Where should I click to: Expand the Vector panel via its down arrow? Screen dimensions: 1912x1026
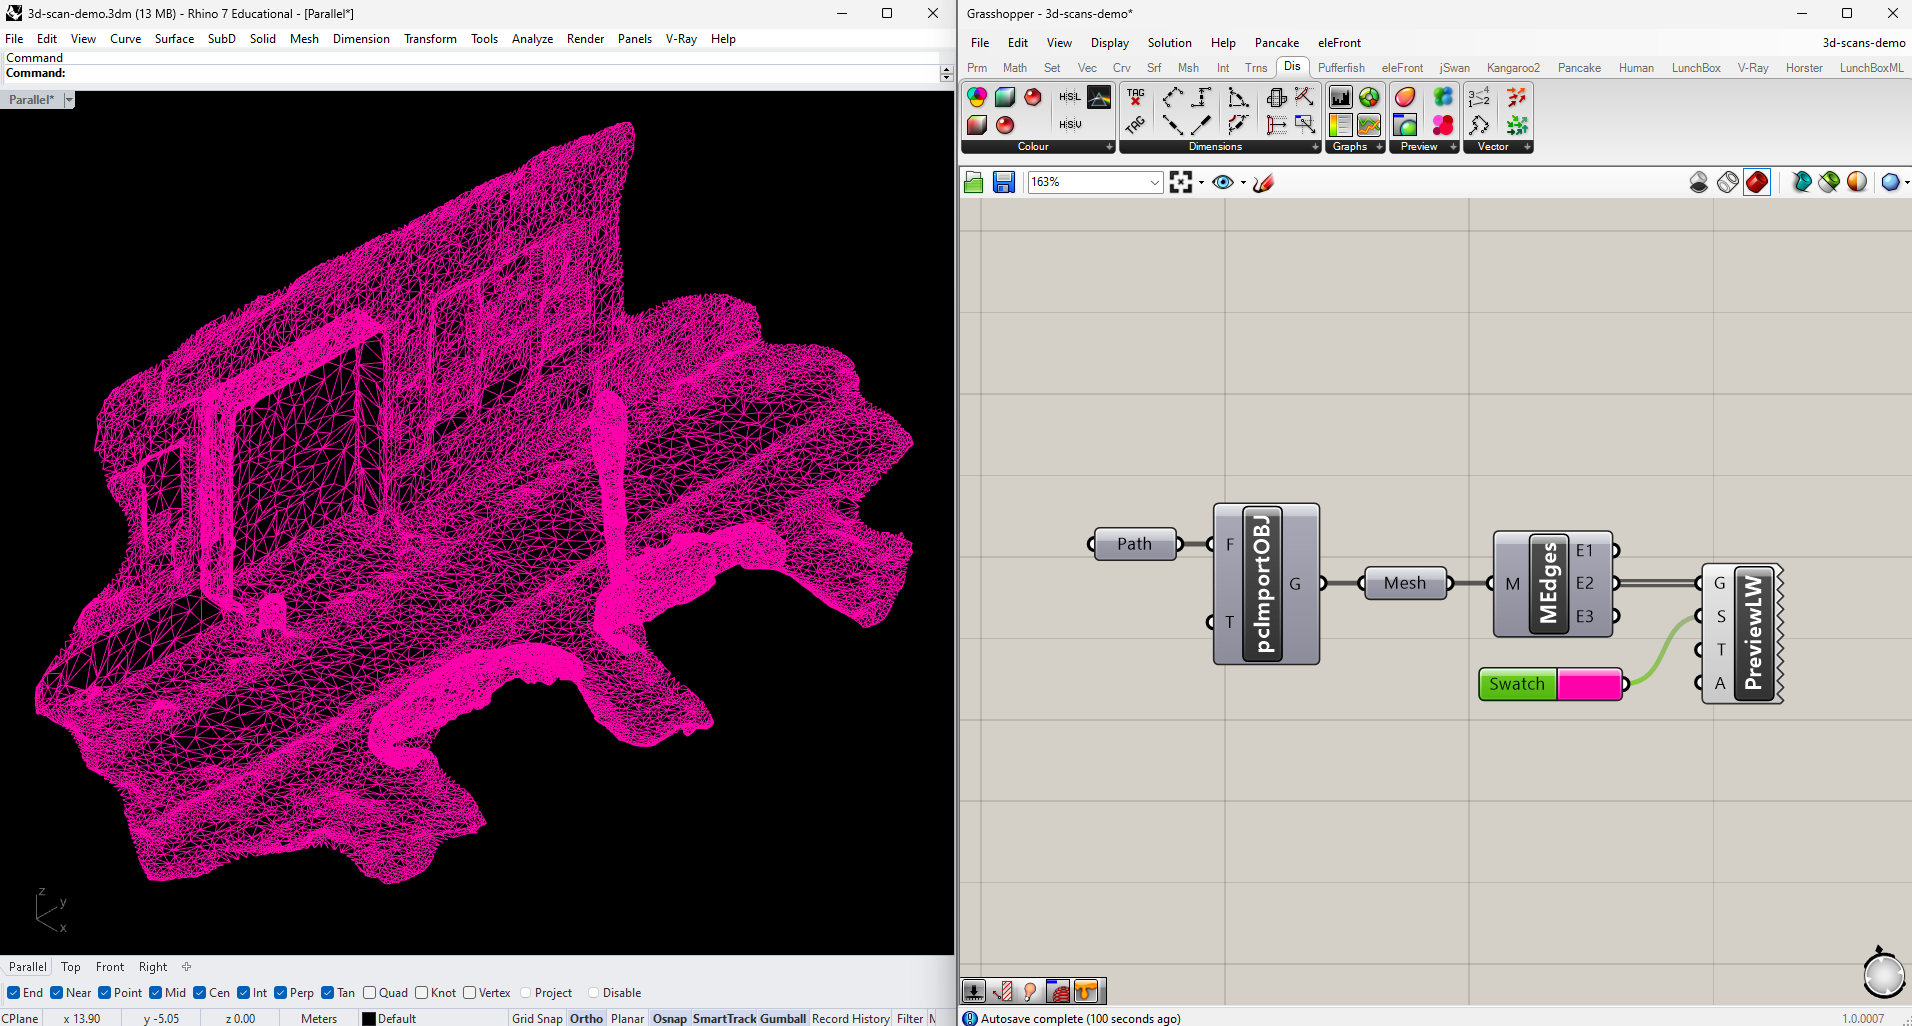tap(1527, 147)
